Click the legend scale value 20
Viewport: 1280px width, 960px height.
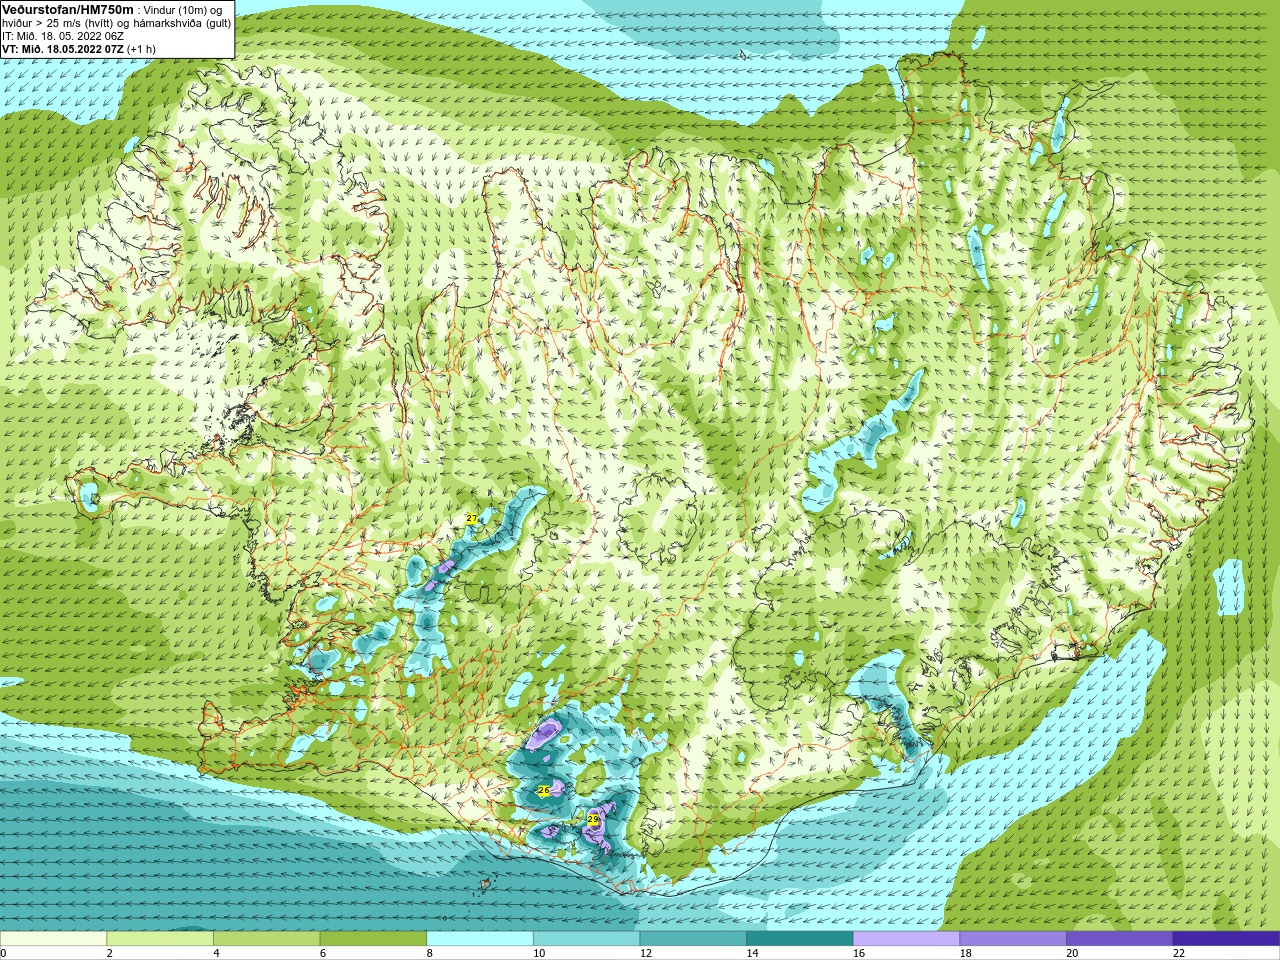tap(1073, 953)
